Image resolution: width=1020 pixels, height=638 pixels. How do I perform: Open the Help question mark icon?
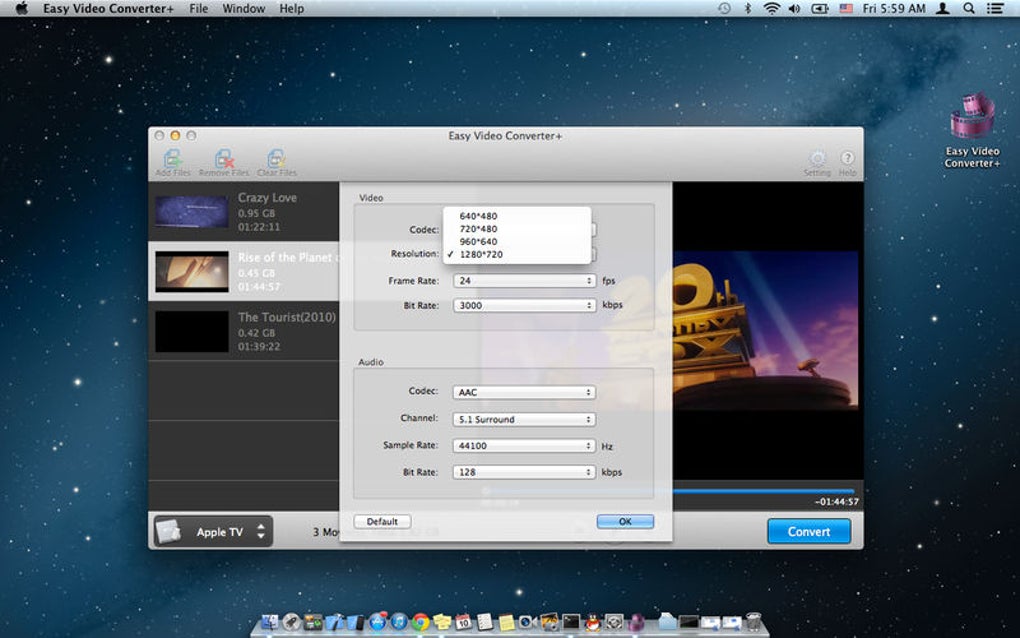tap(847, 160)
